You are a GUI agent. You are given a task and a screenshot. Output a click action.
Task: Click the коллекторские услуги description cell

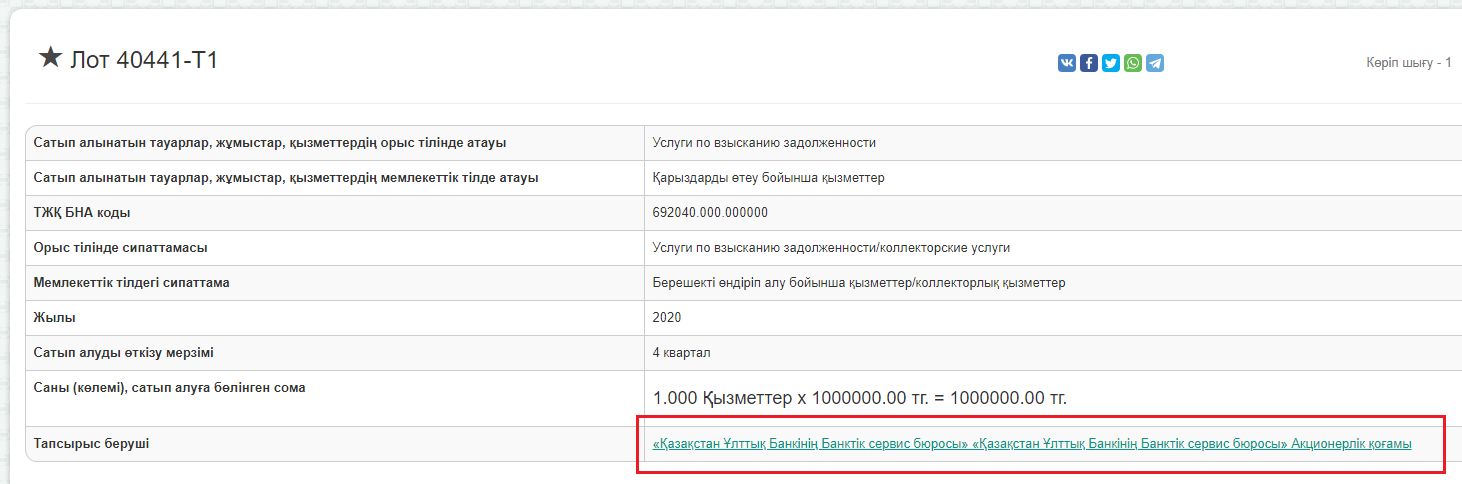click(x=838, y=248)
